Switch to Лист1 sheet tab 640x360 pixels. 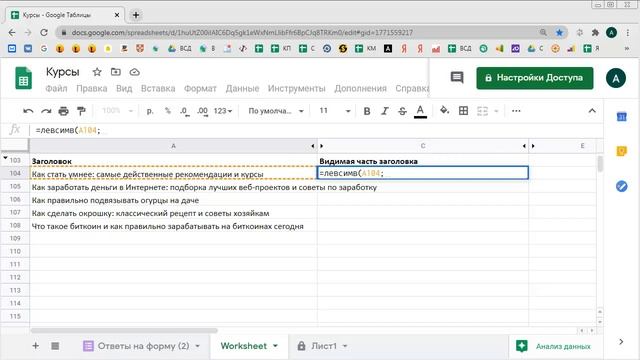point(324,346)
